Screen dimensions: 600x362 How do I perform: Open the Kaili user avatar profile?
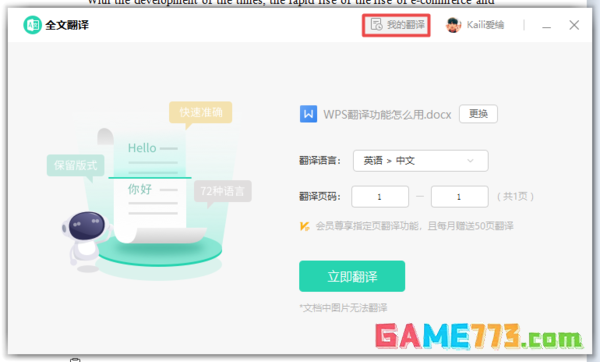[453, 25]
